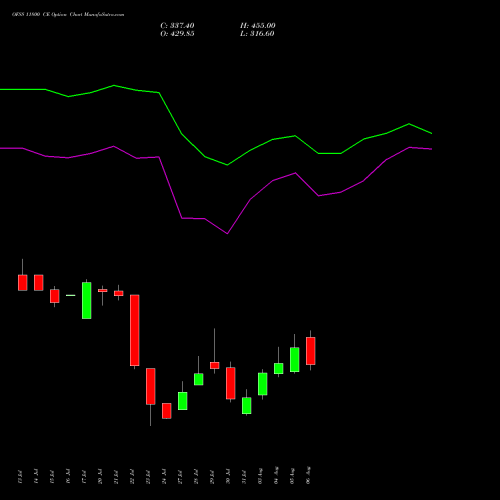
Task: Select the 23 Jul red candle
Action: point(151,386)
